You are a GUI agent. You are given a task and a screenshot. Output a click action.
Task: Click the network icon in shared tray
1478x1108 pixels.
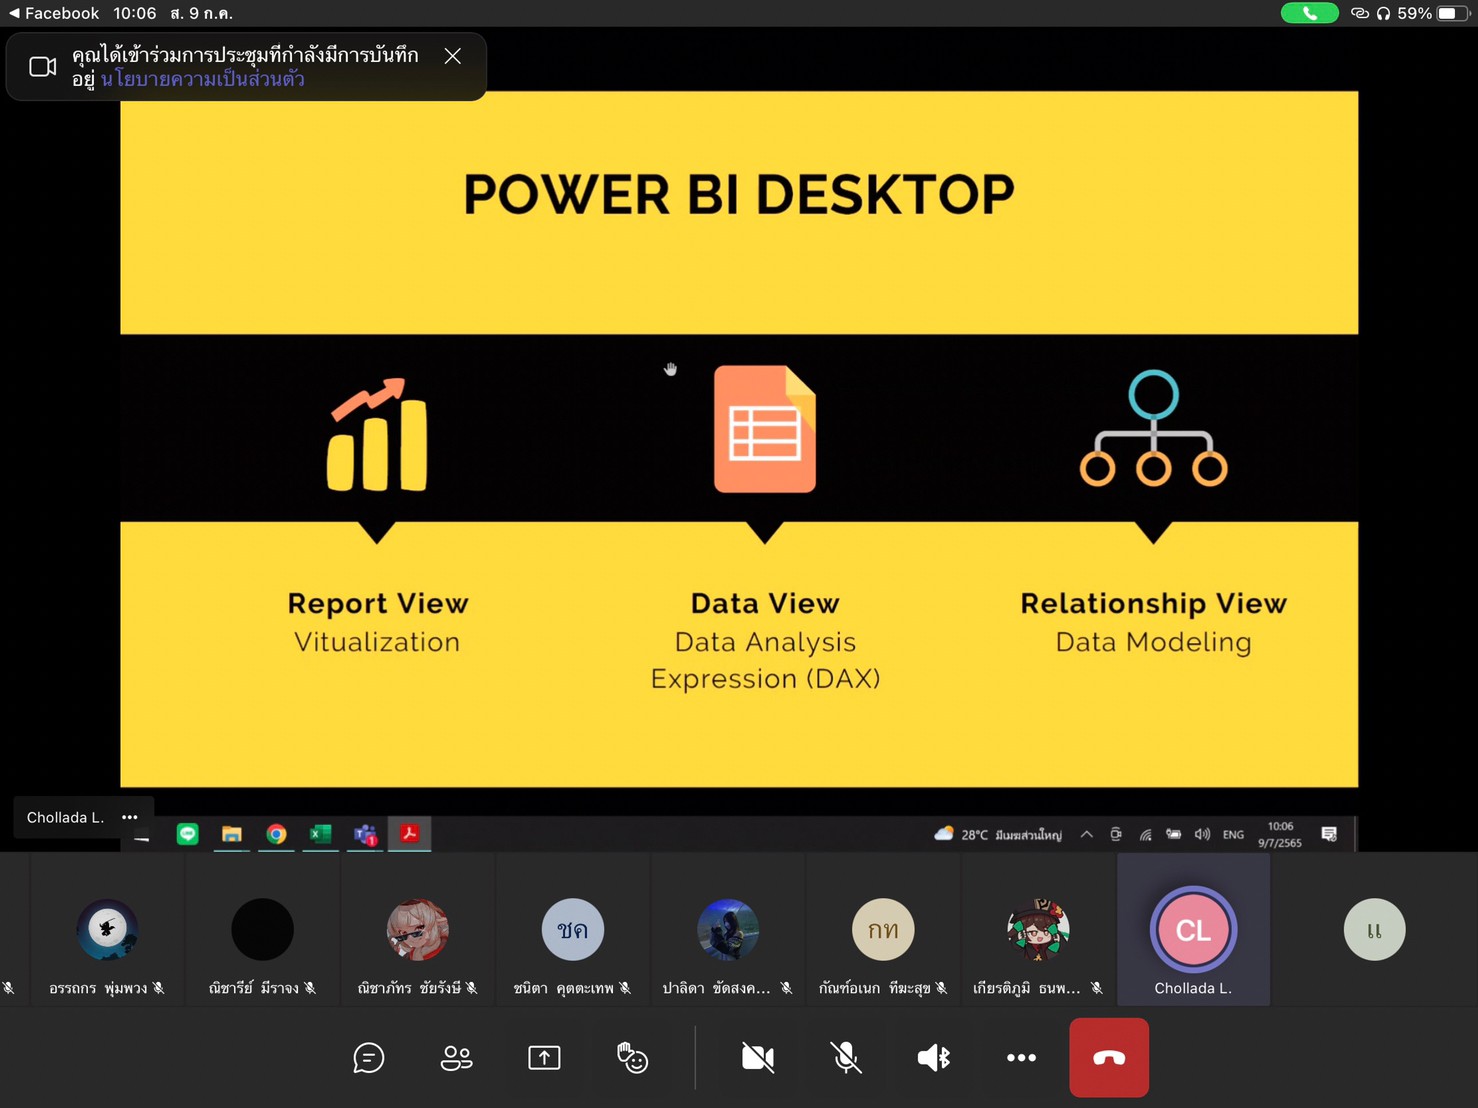click(1145, 834)
